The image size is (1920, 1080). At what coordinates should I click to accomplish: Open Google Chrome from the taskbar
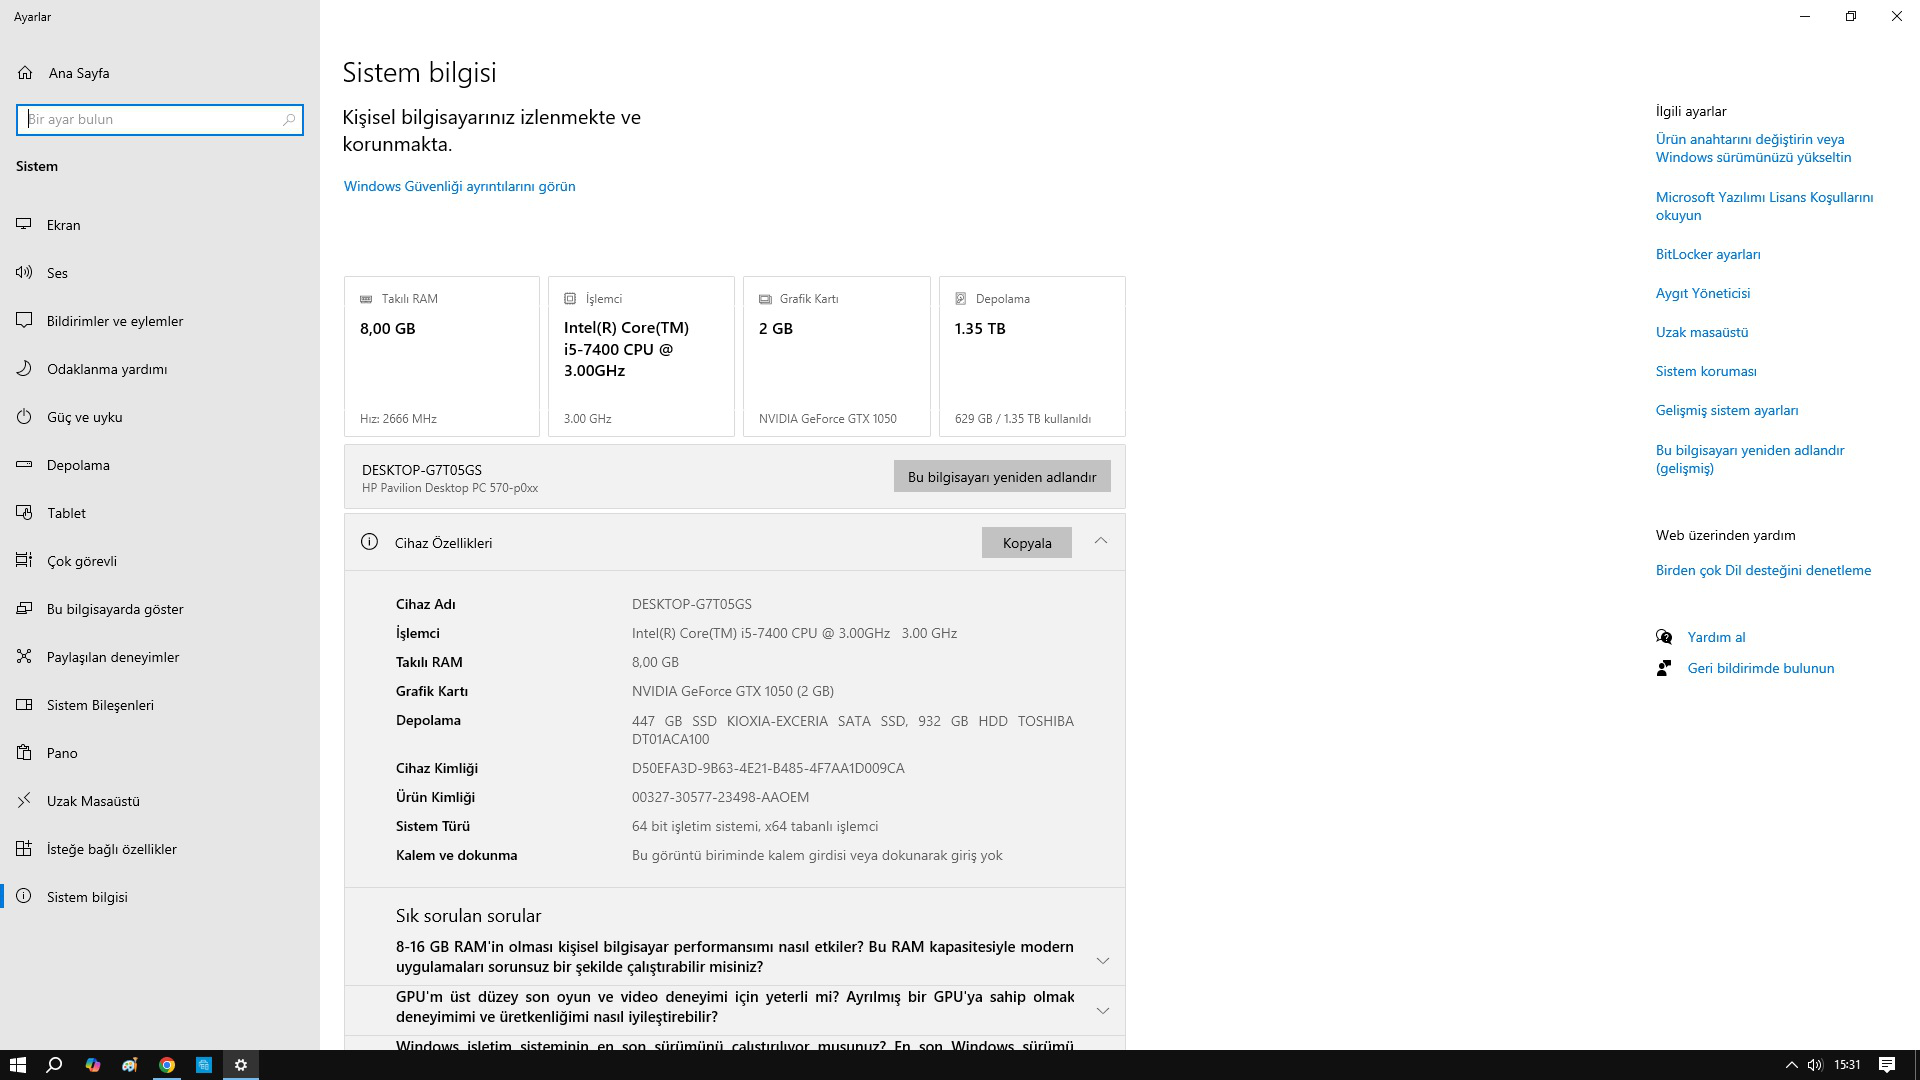pyautogui.click(x=166, y=1065)
